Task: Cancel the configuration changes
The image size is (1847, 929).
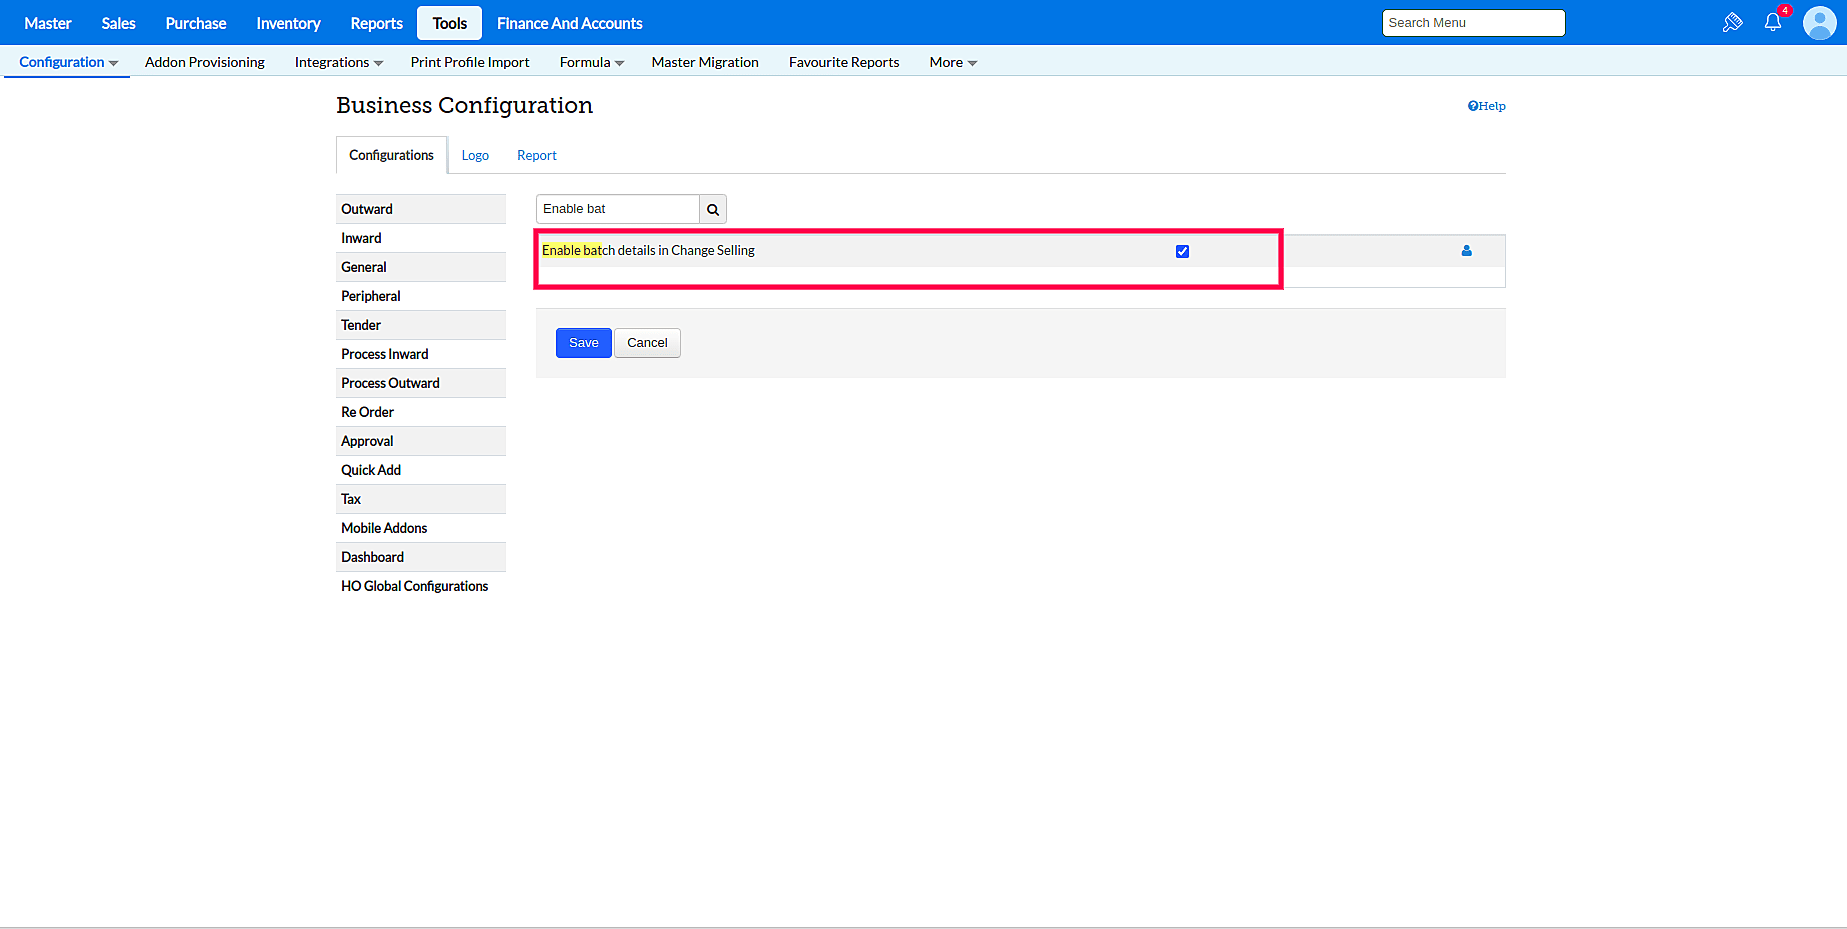Action: pyautogui.click(x=647, y=343)
